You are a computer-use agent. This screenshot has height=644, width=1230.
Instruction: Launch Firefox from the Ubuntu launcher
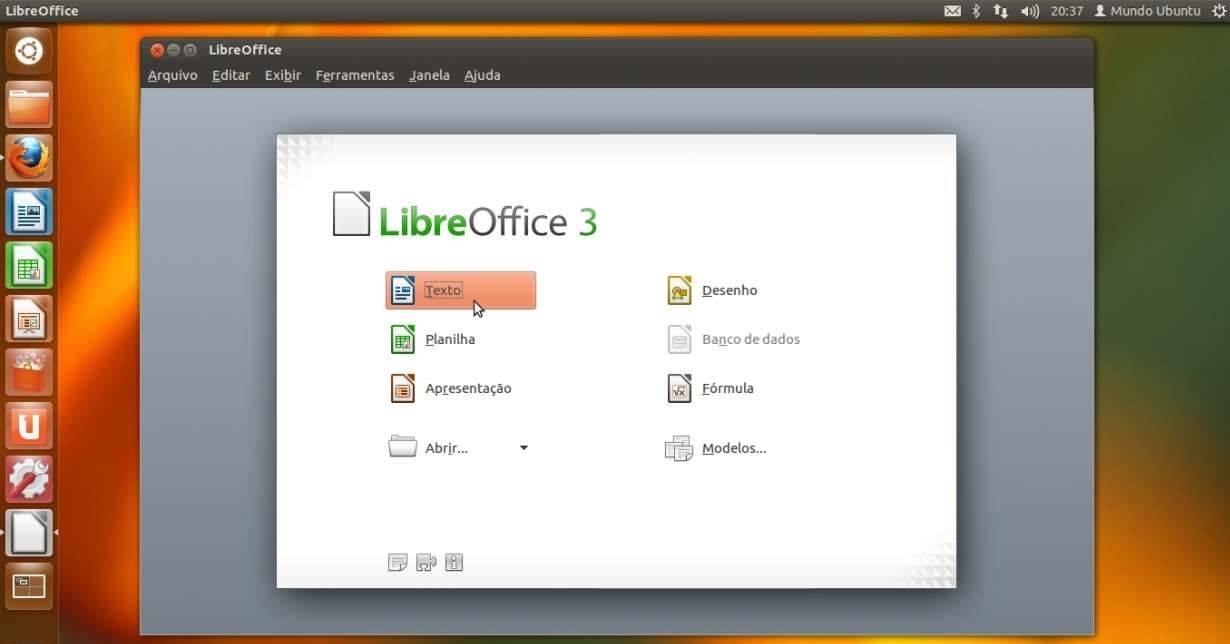(x=29, y=158)
